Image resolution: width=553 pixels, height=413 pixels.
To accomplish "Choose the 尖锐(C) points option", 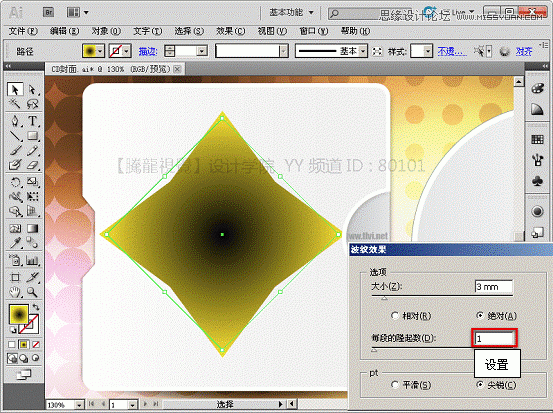I will [480, 385].
